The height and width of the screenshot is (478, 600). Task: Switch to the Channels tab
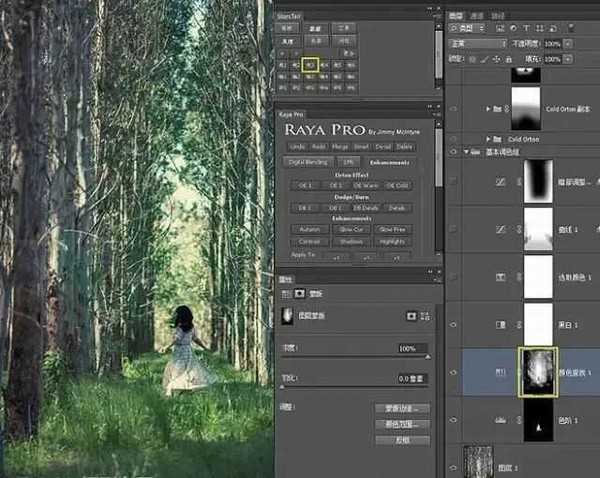(x=476, y=16)
